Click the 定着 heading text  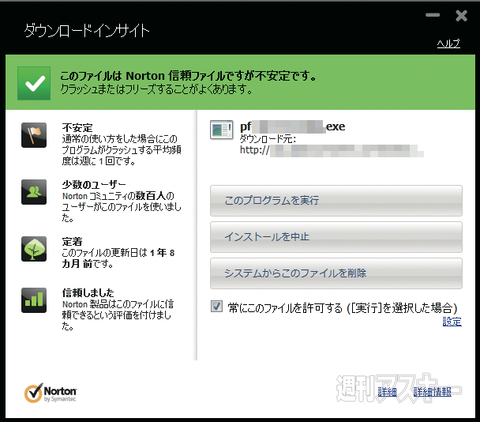point(72,242)
